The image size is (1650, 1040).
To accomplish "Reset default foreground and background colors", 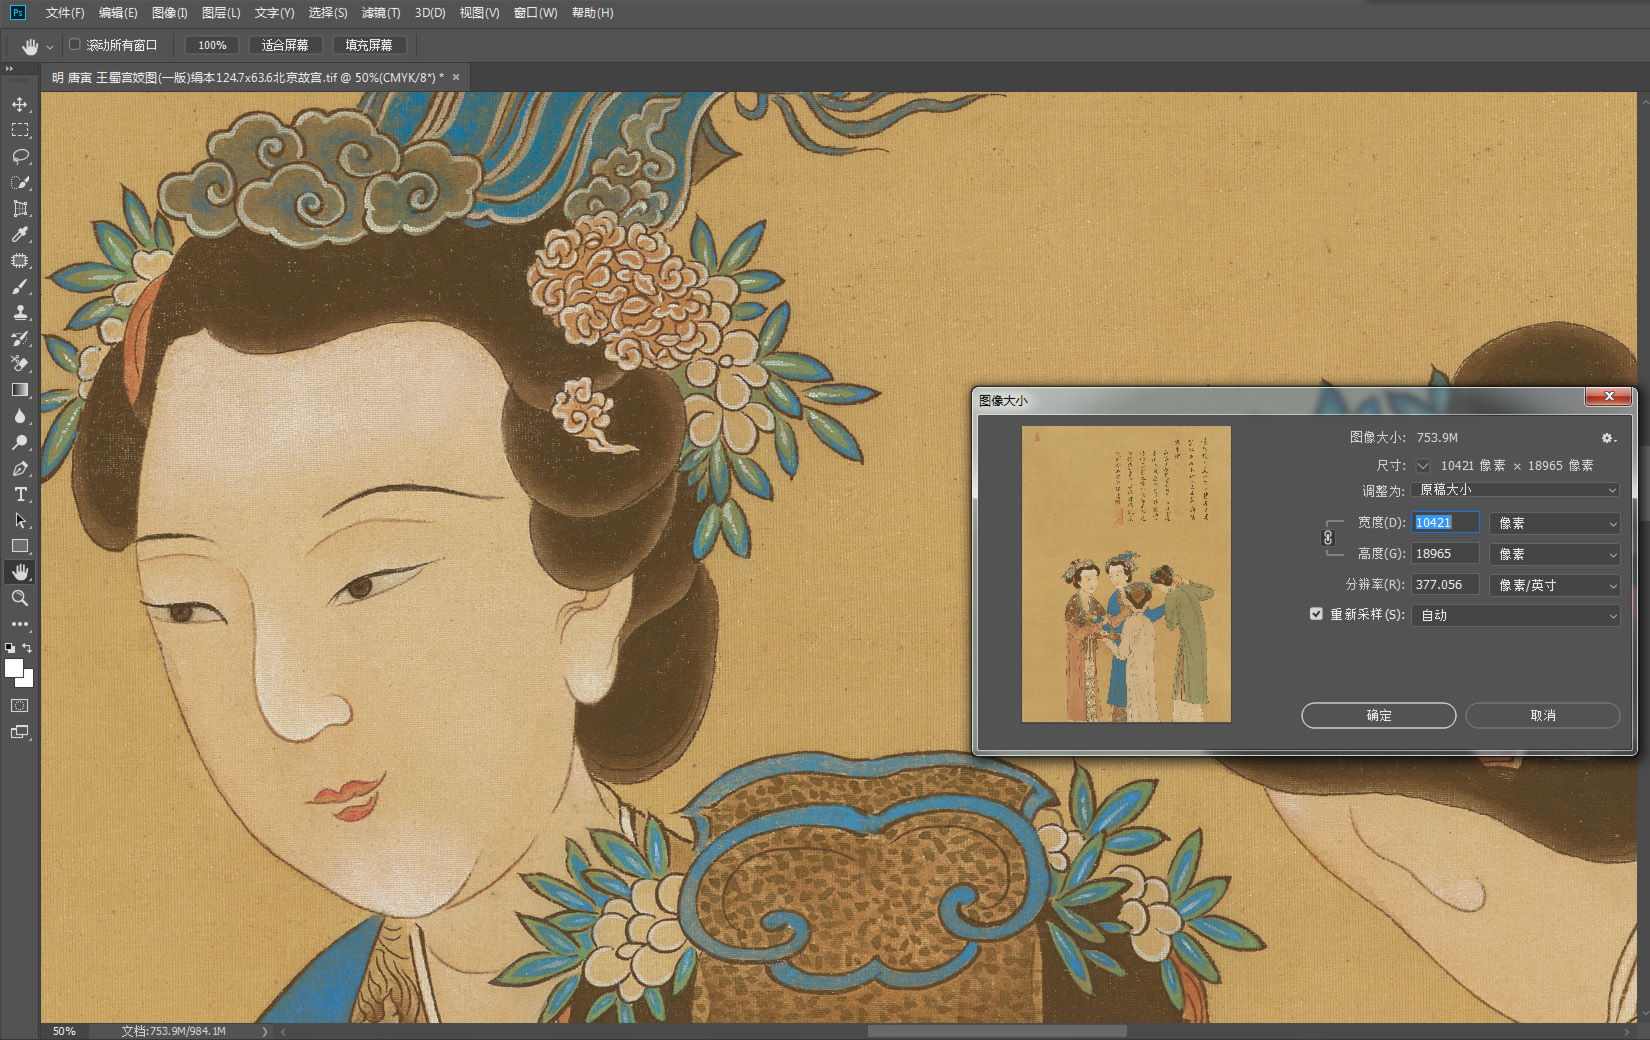I will click(x=10, y=648).
